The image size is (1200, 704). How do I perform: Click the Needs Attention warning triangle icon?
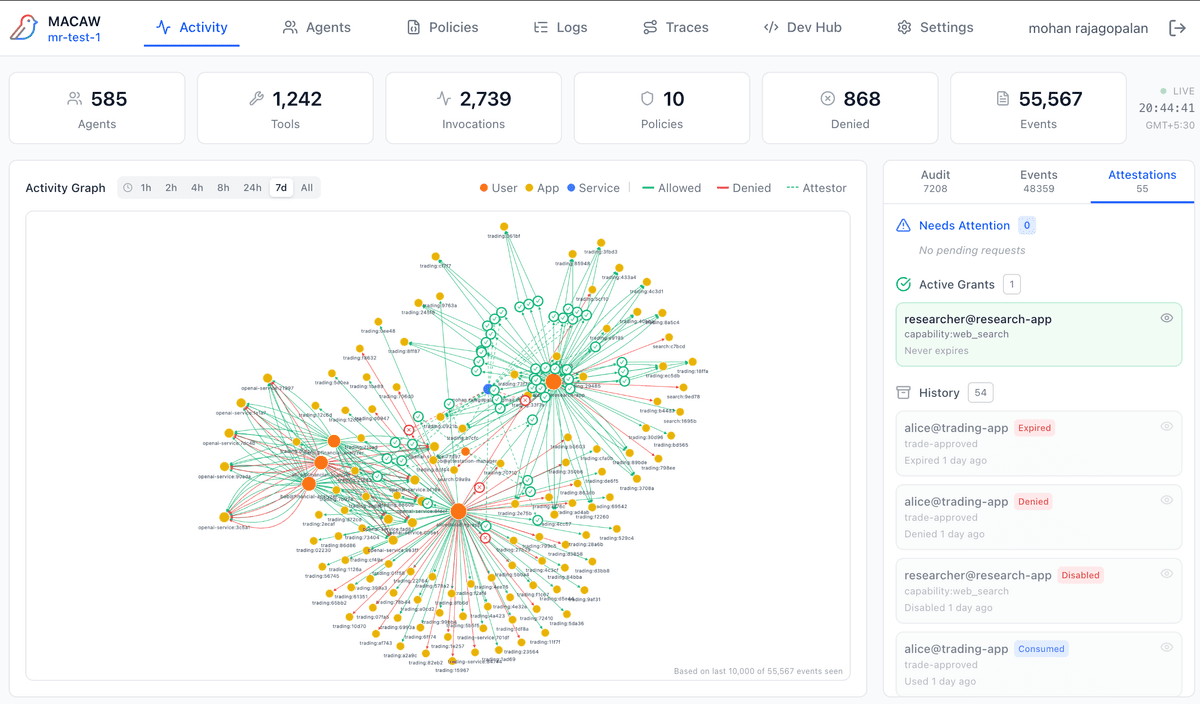(x=903, y=226)
